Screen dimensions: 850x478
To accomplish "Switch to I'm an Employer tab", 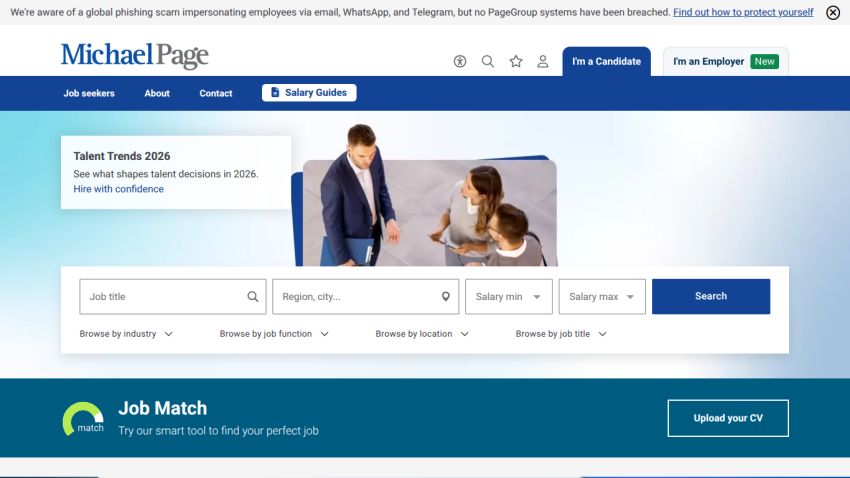I will tap(725, 61).
